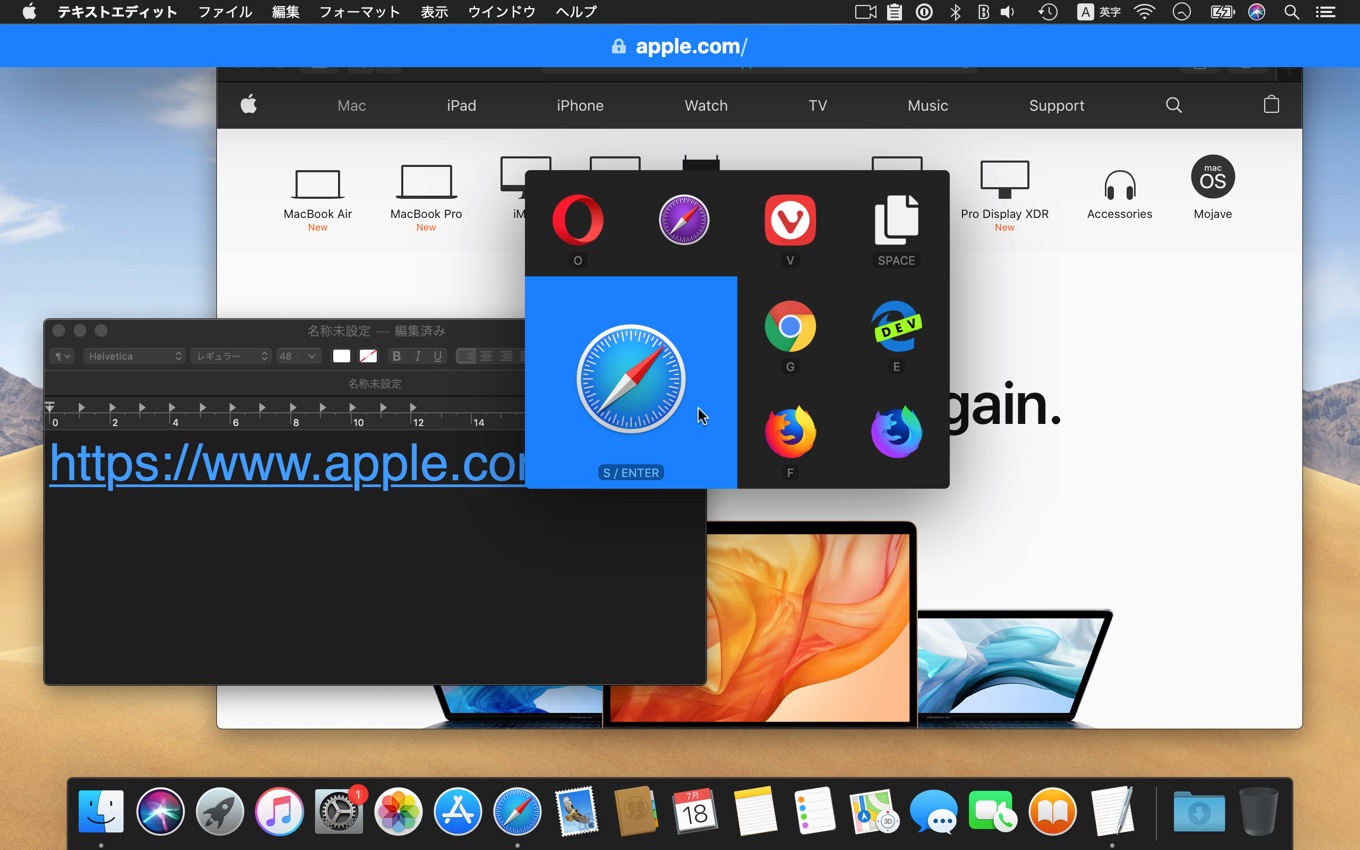Enable italic formatting in TextEdit
The image size is (1360, 850).
pos(417,356)
